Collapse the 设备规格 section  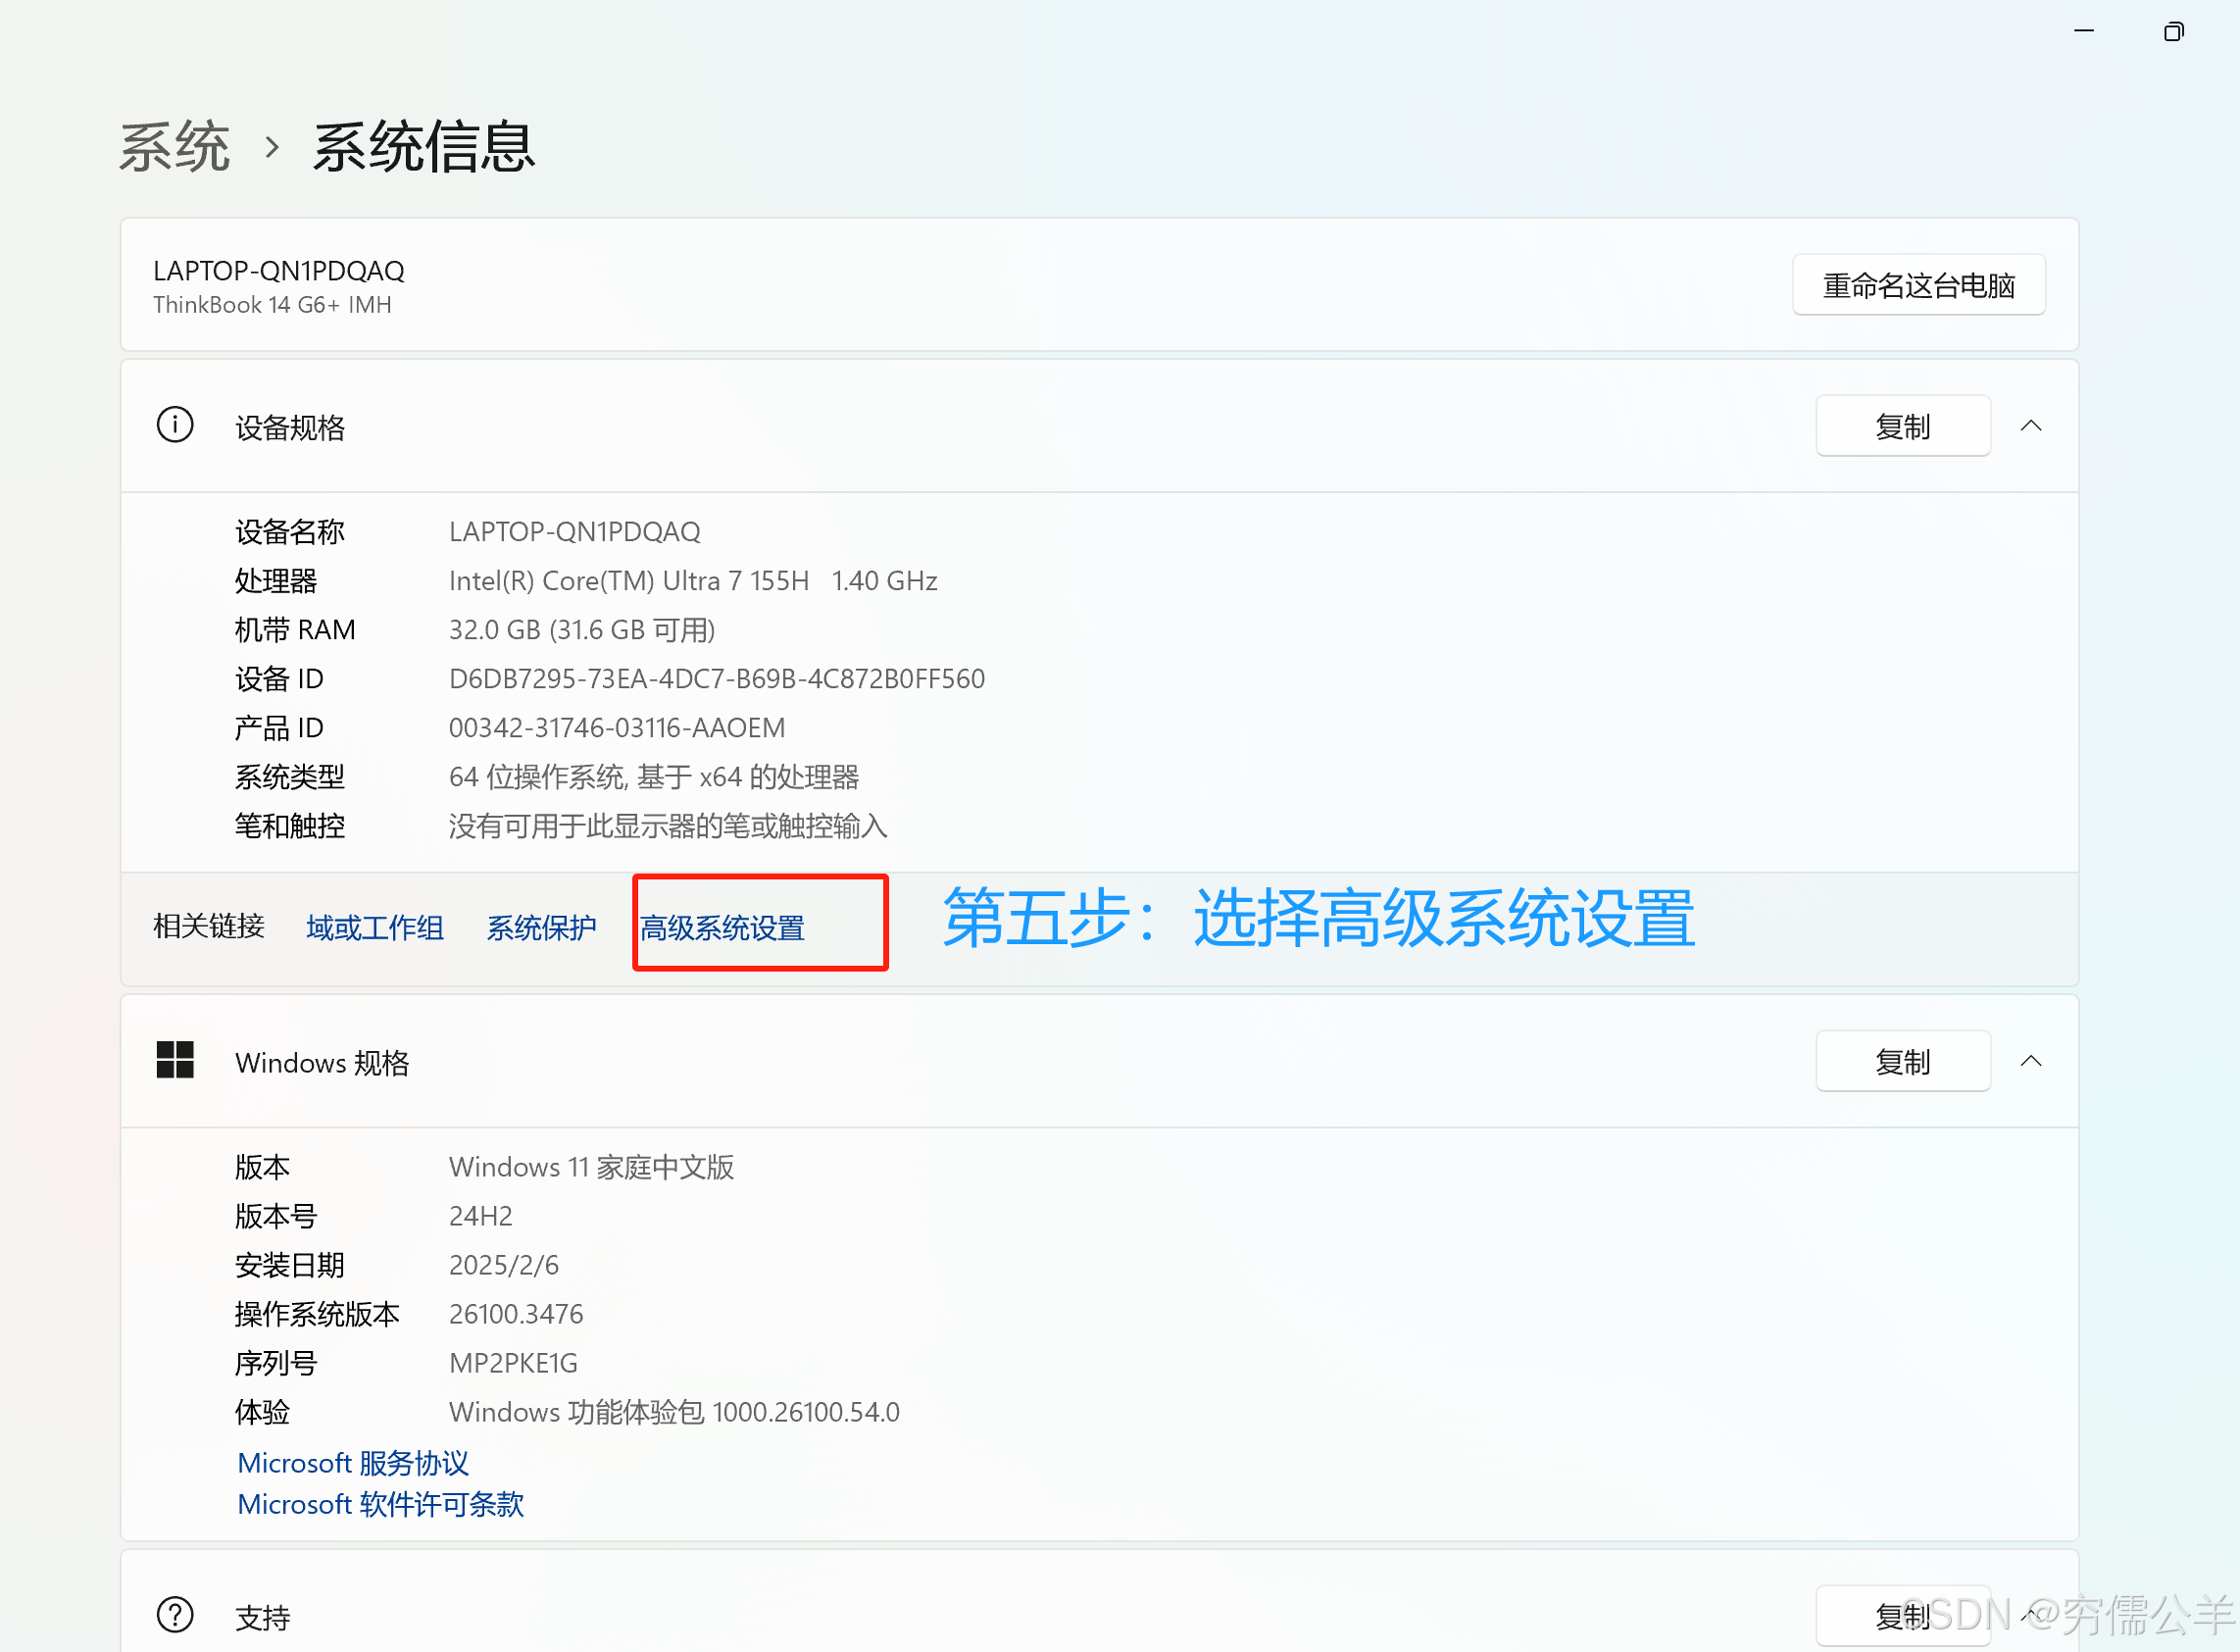click(x=2030, y=425)
